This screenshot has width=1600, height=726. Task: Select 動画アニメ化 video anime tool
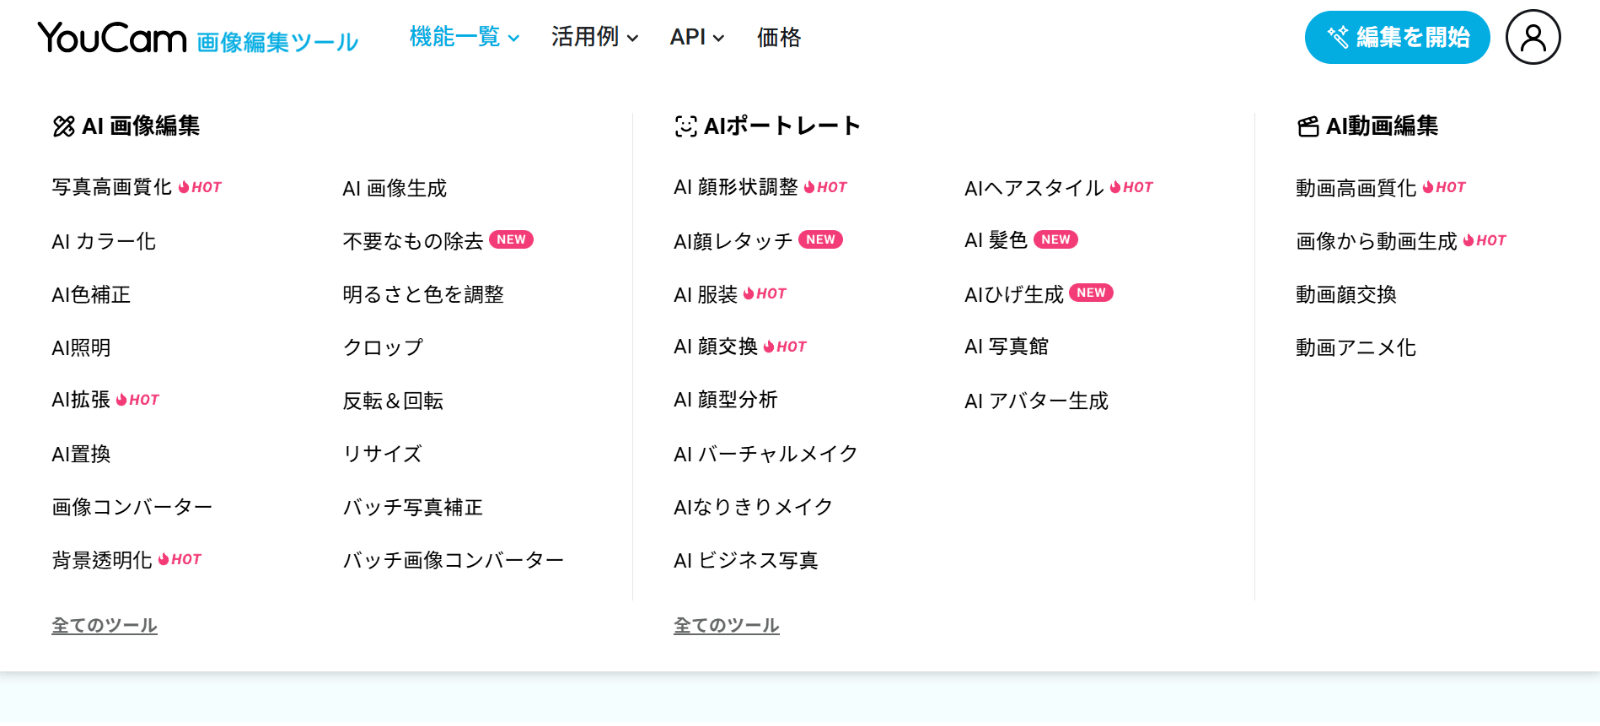(x=1356, y=348)
